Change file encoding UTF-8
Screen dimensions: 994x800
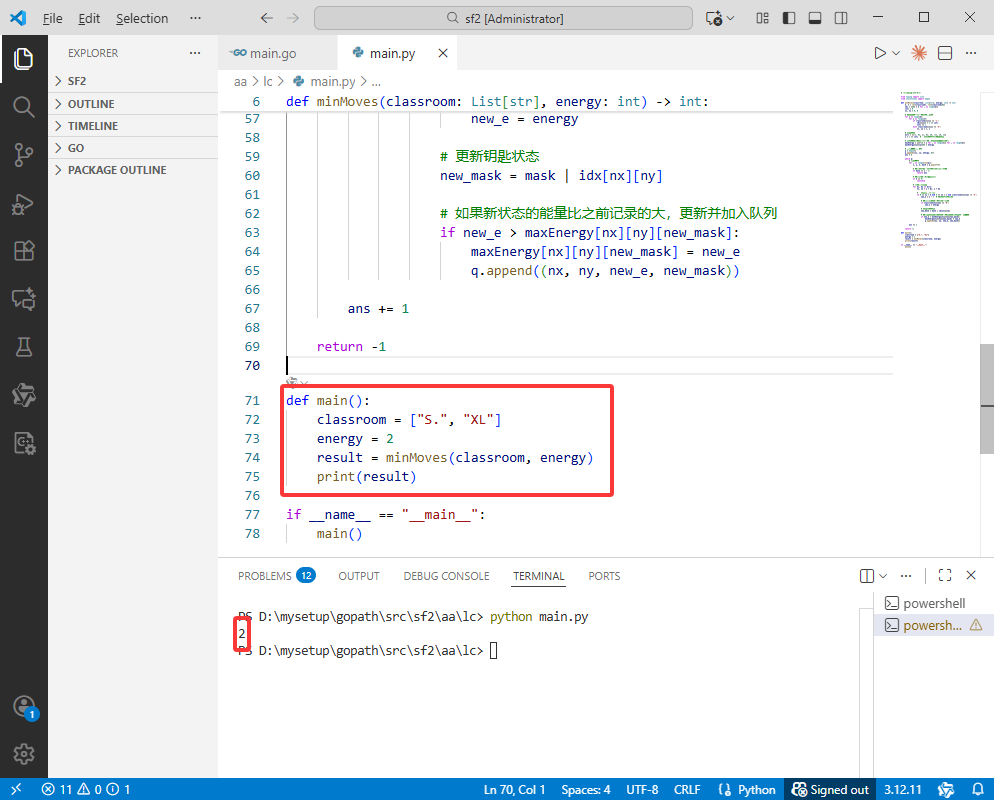(642, 789)
